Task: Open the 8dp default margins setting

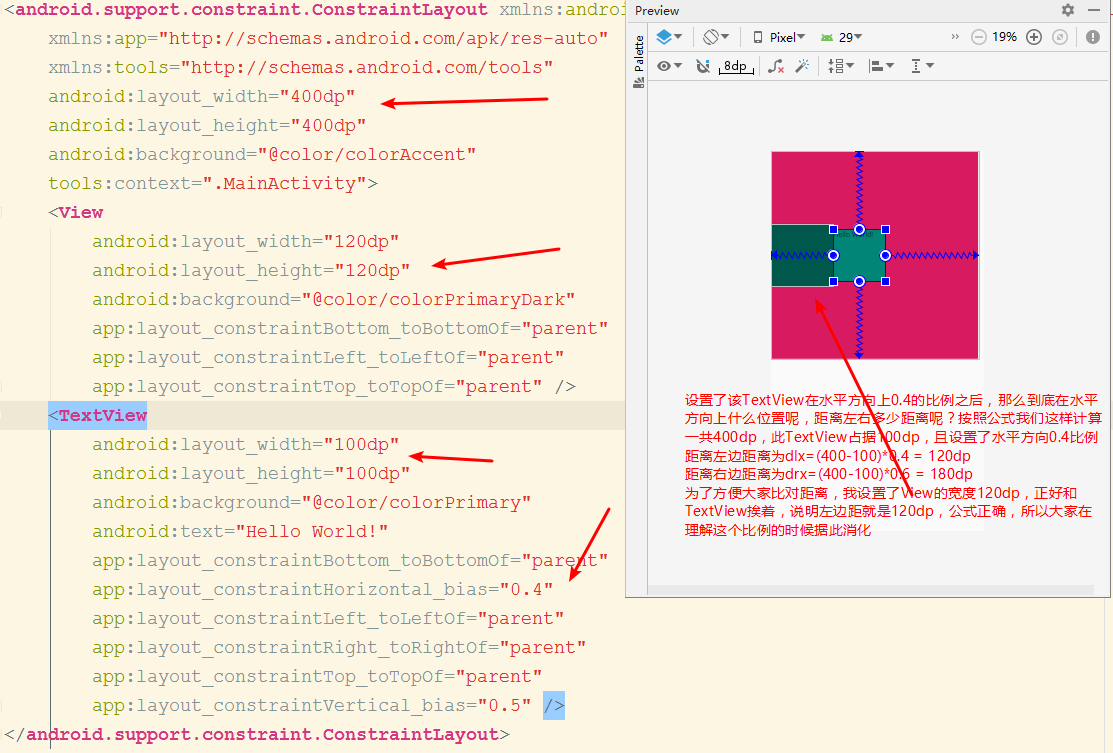Action: coord(735,66)
